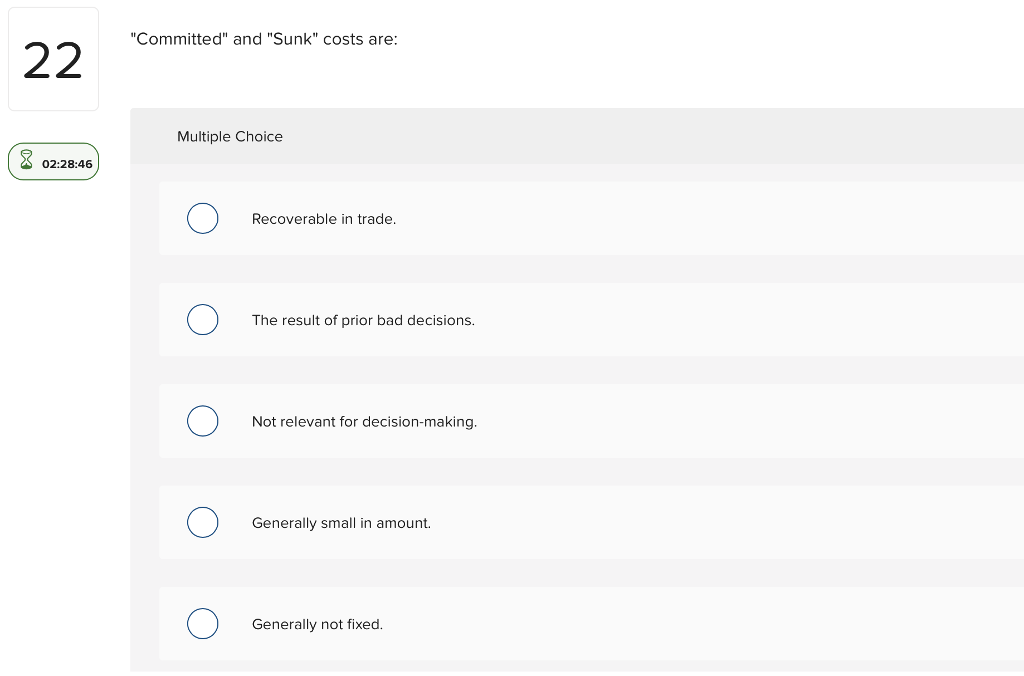The height and width of the screenshot is (676, 1024).
Task: Click the answer text "Recoverable in trade."
Action: click(323, 219)
